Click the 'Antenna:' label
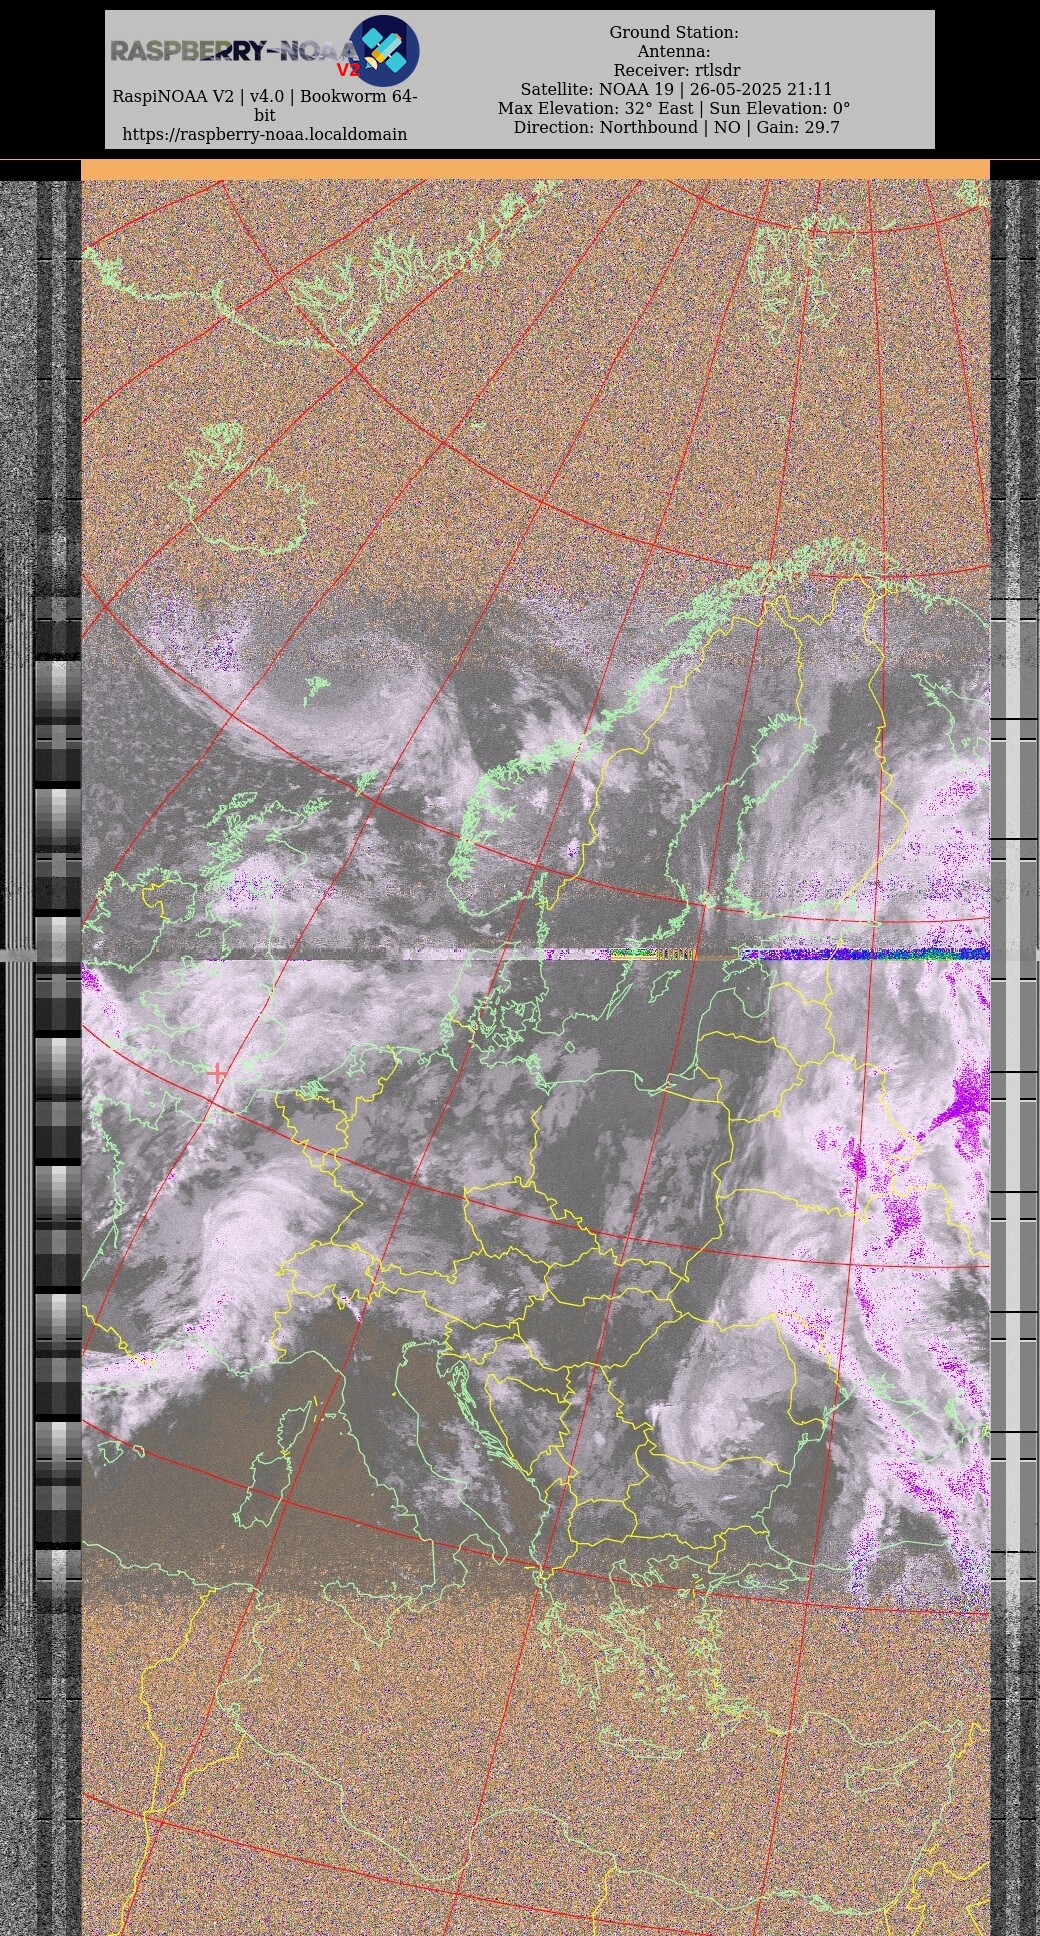This screenshot has width=1040, height=1936. [x=674, y=51]
